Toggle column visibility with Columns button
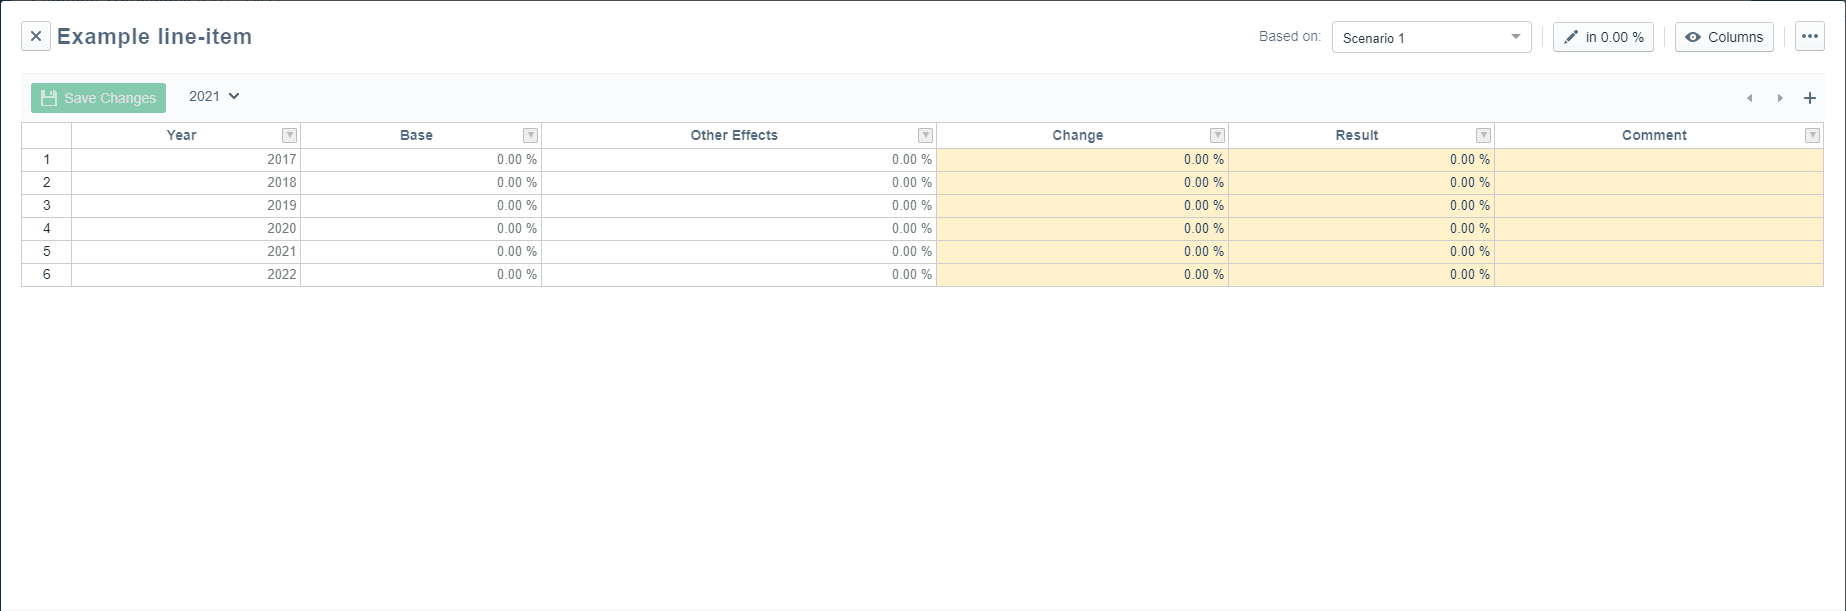Viewport: 1846px width, 611px height. click(1724, 37)
